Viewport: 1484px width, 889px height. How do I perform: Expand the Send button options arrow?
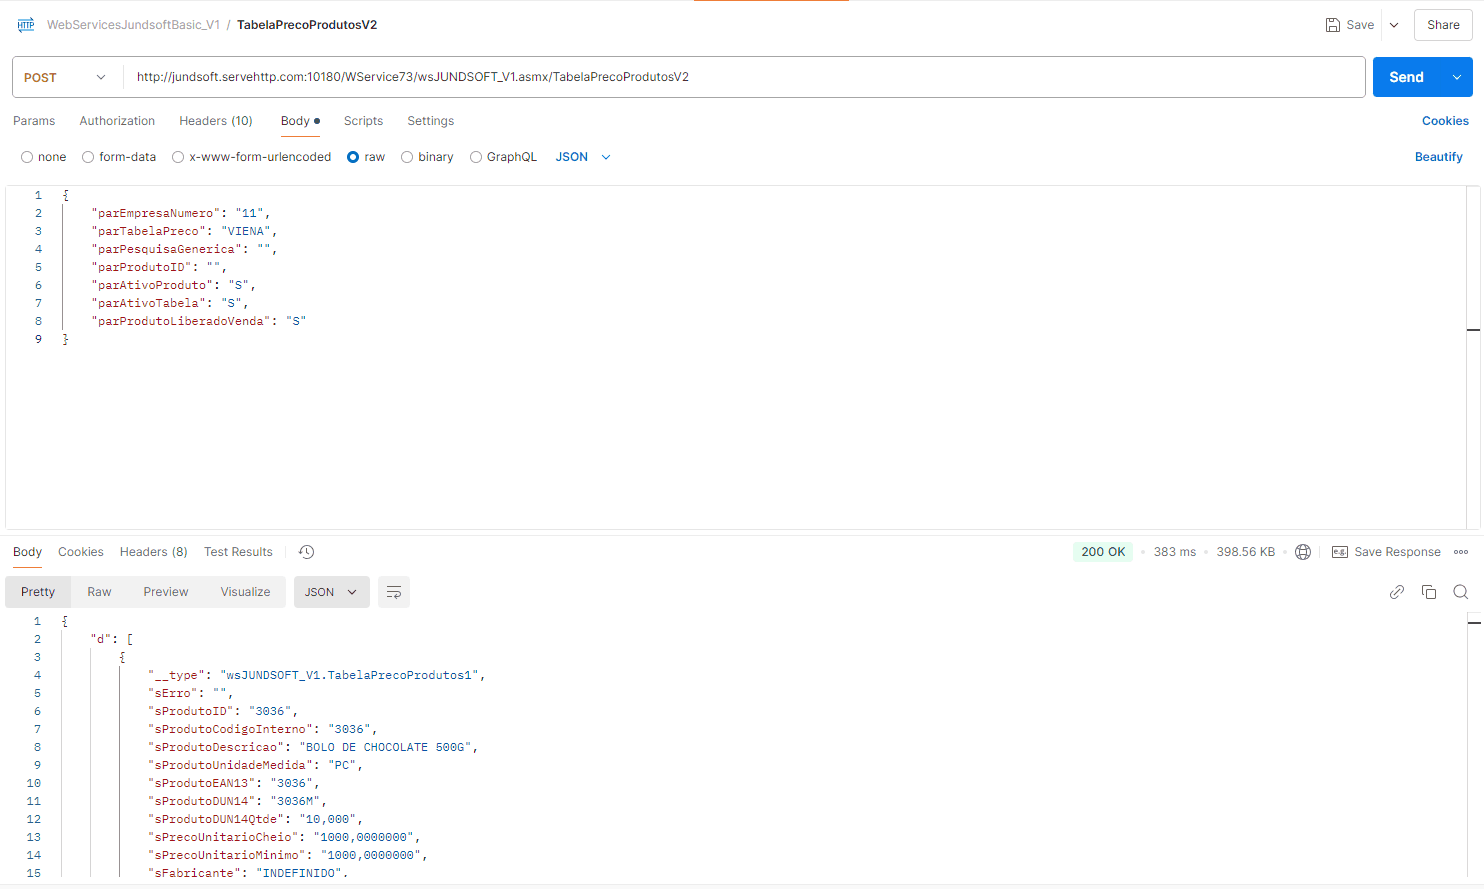tap(1457, 77)
